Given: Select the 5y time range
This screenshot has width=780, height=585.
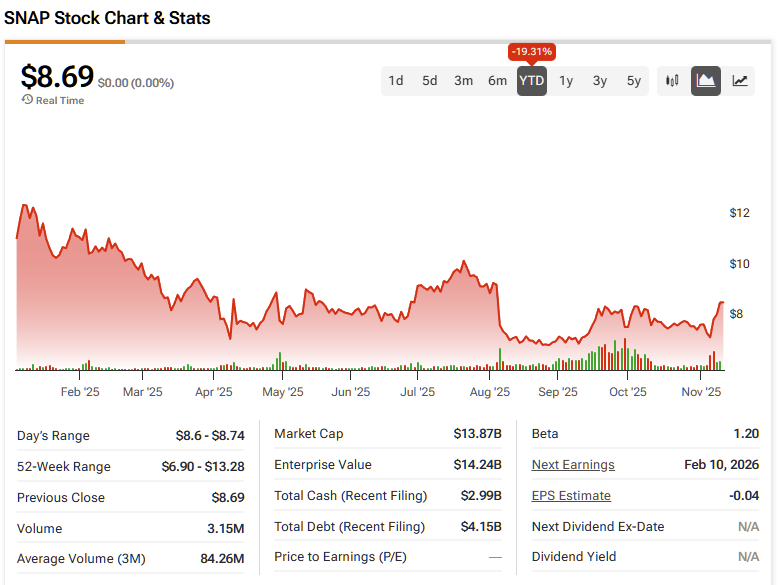Looking at the screenshot, I should click(634, 81).
